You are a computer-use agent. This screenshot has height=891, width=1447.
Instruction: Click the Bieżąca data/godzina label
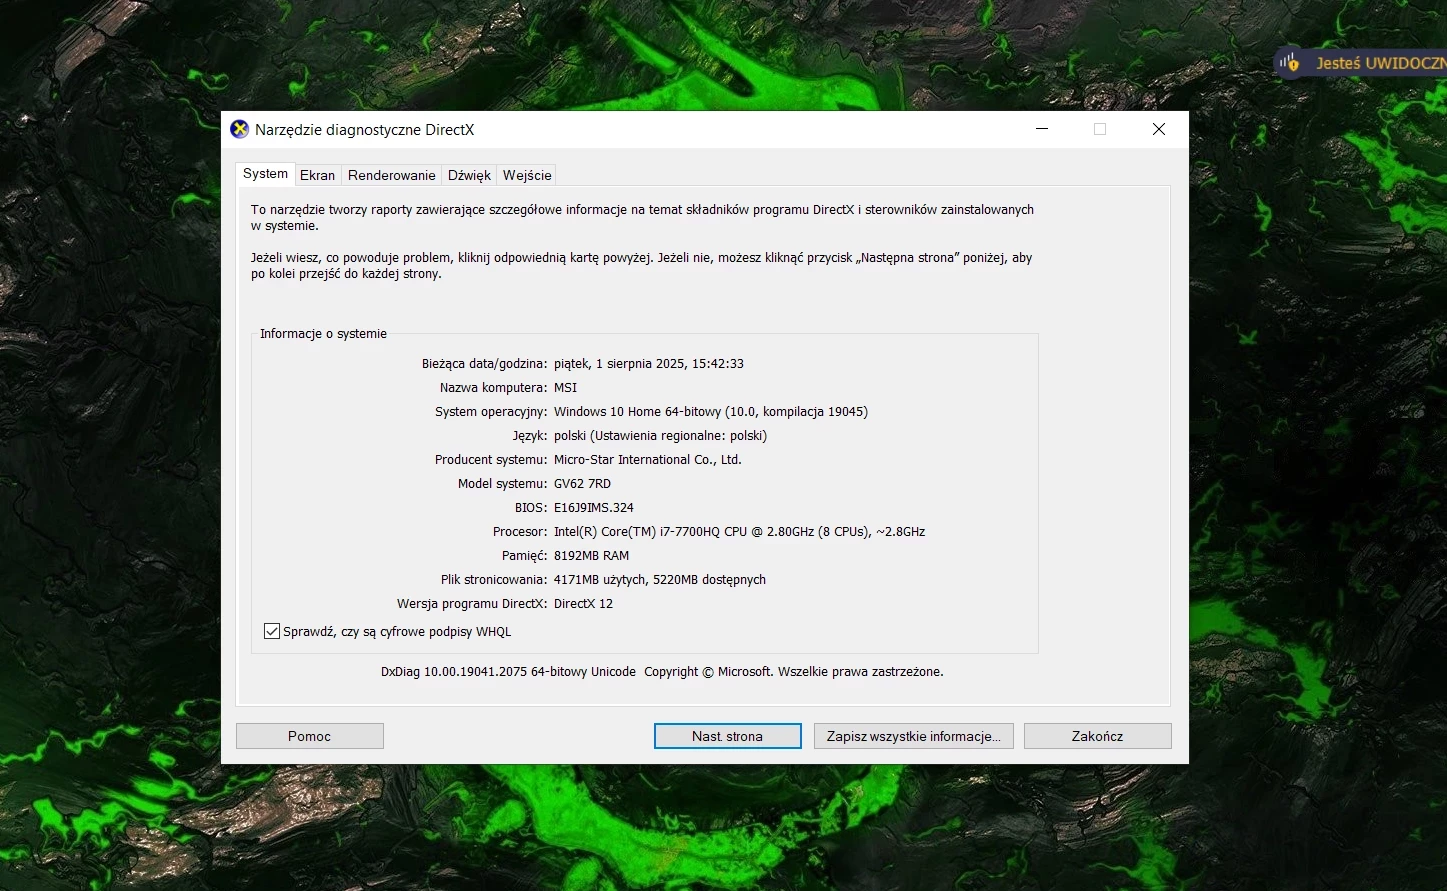485,364
